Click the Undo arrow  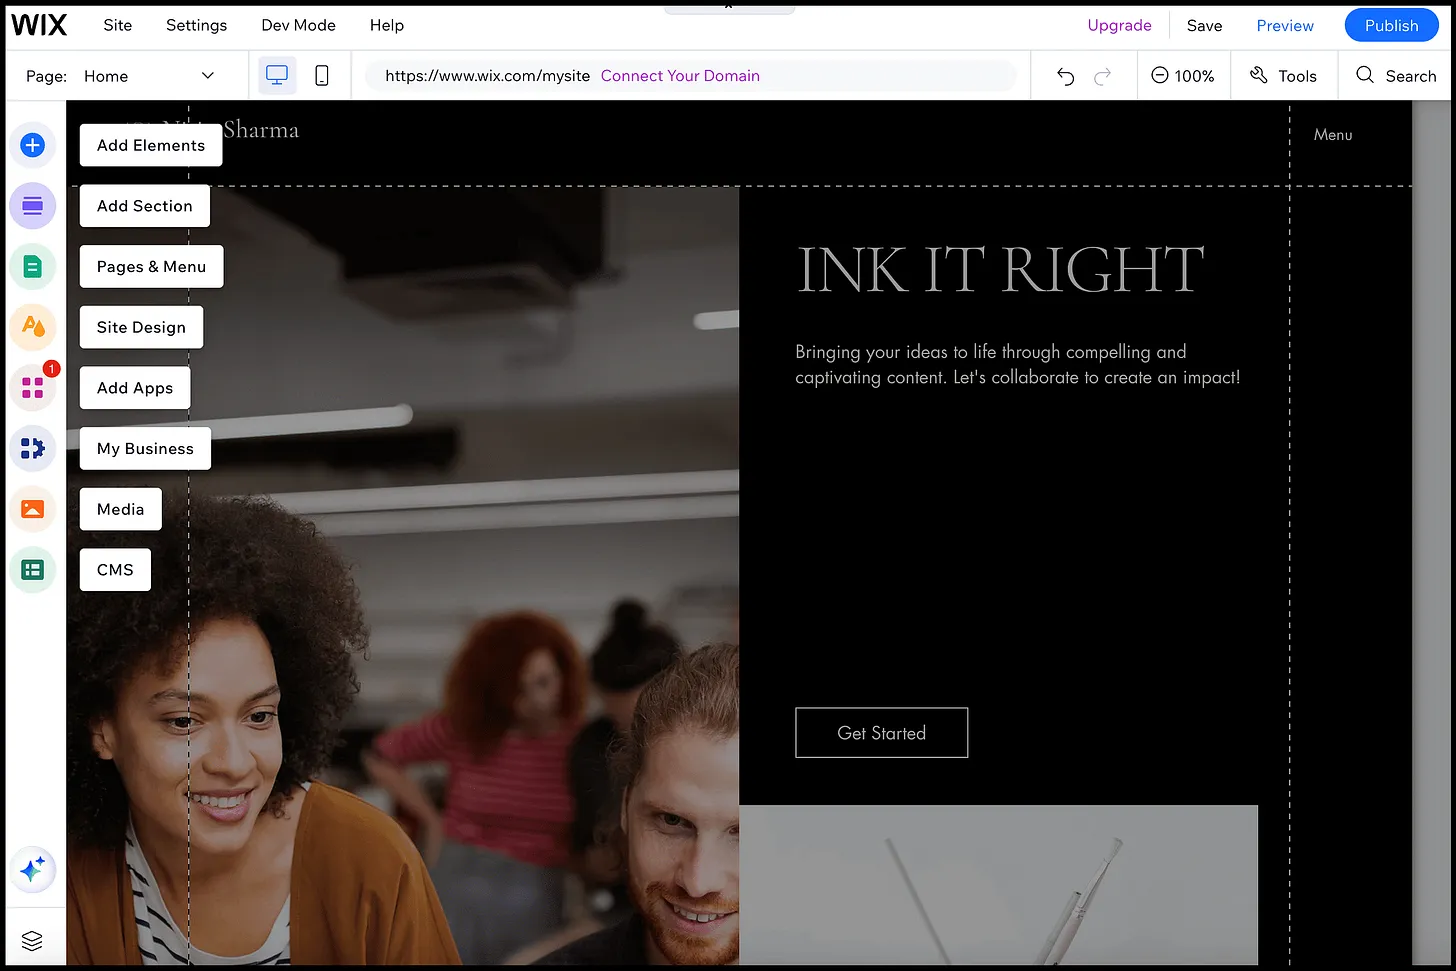pyautogui.click(x=1066, y=76)
